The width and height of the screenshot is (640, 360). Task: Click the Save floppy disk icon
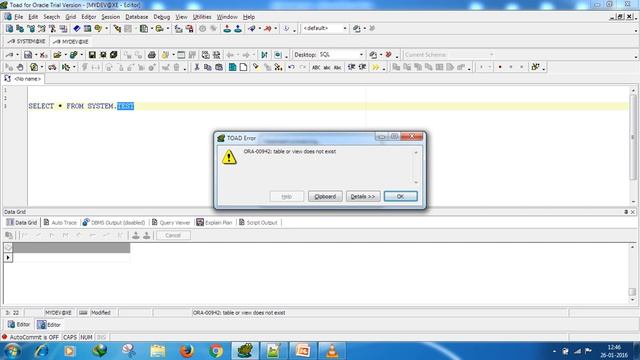(92, 55)
